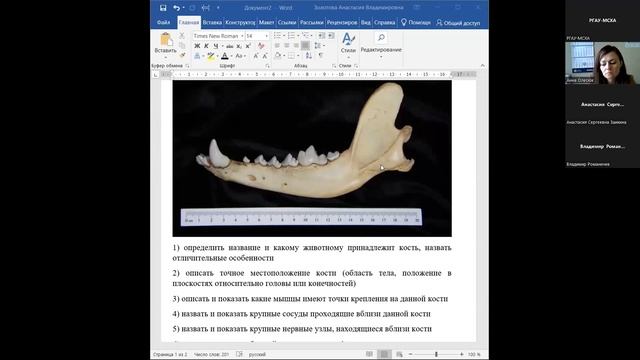640x360 pixels.
Task: Click Число слов word count in status bar
Action: pos(211,354)
